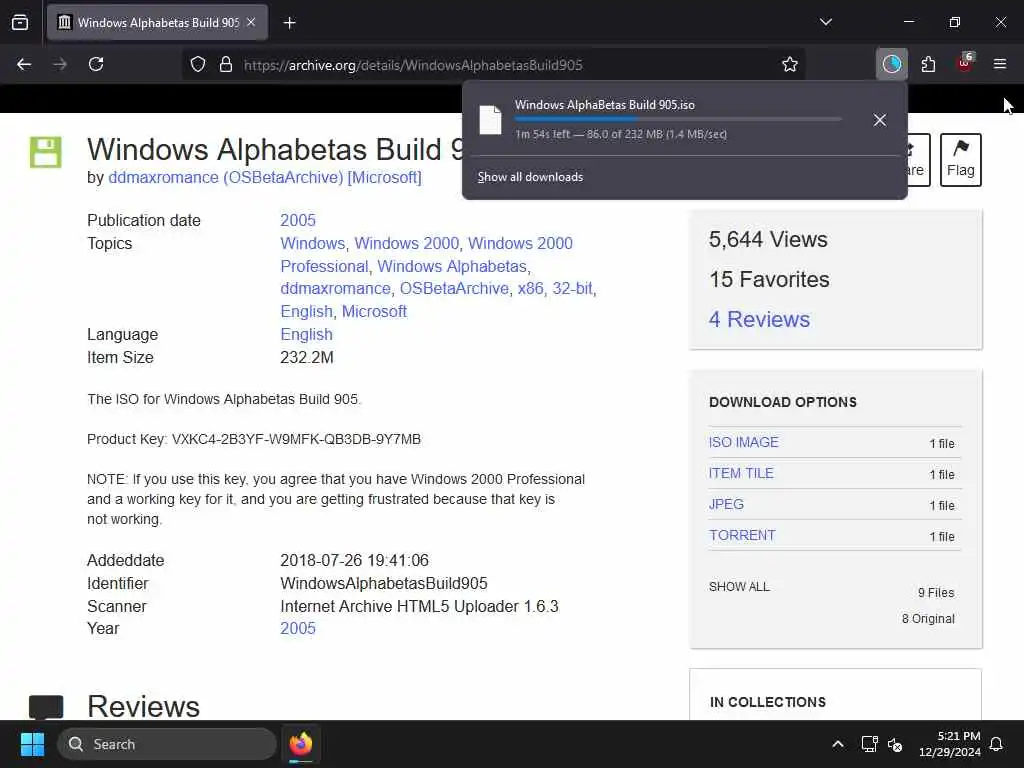Open the network status tray icon
This screenshot has width=1024, height=768.
pos(869,744)
